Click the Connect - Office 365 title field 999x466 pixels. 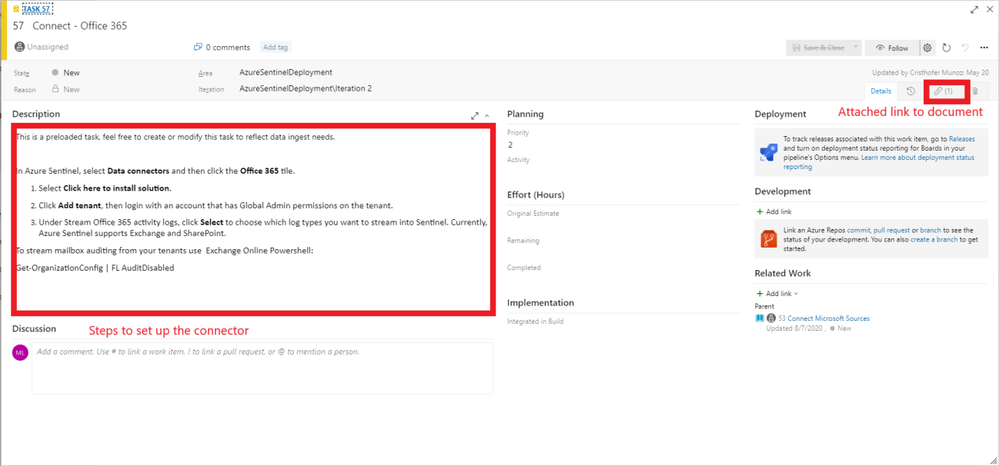[80, 26]
